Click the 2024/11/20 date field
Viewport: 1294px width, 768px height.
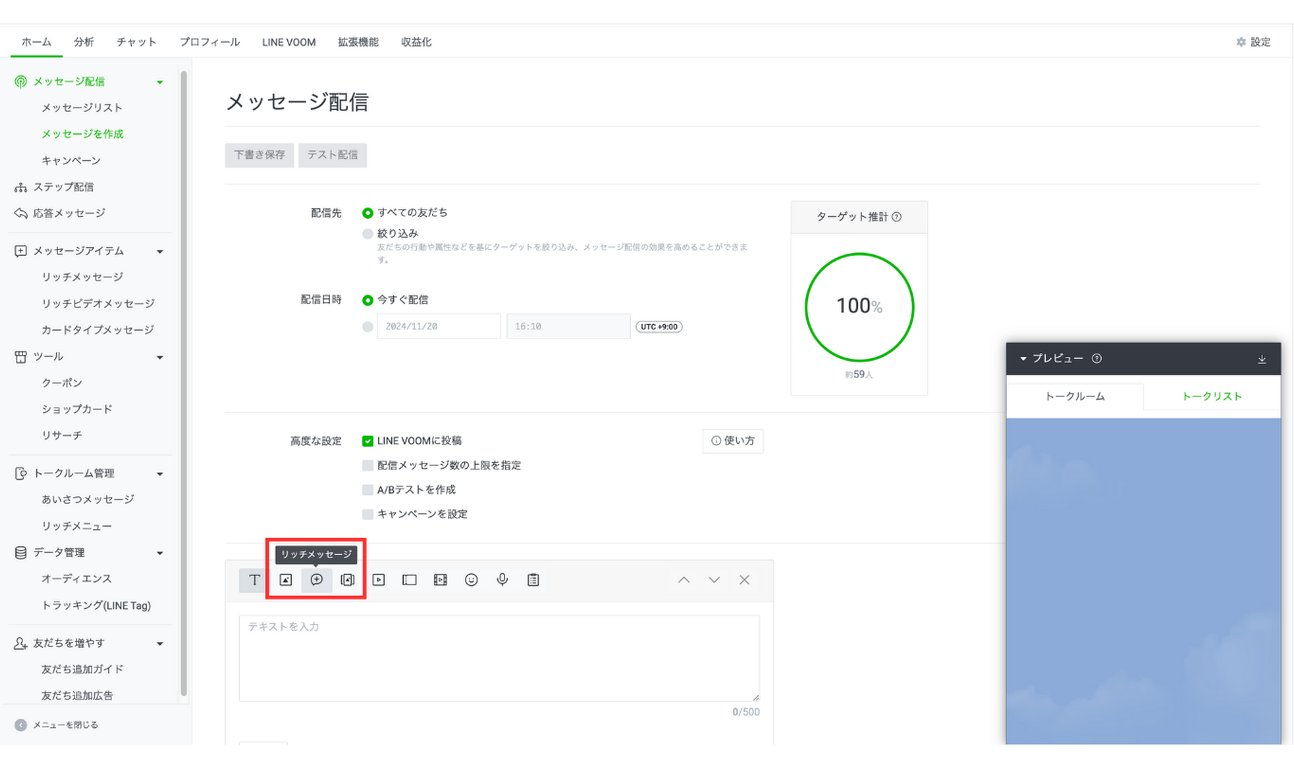coord(439,327)
